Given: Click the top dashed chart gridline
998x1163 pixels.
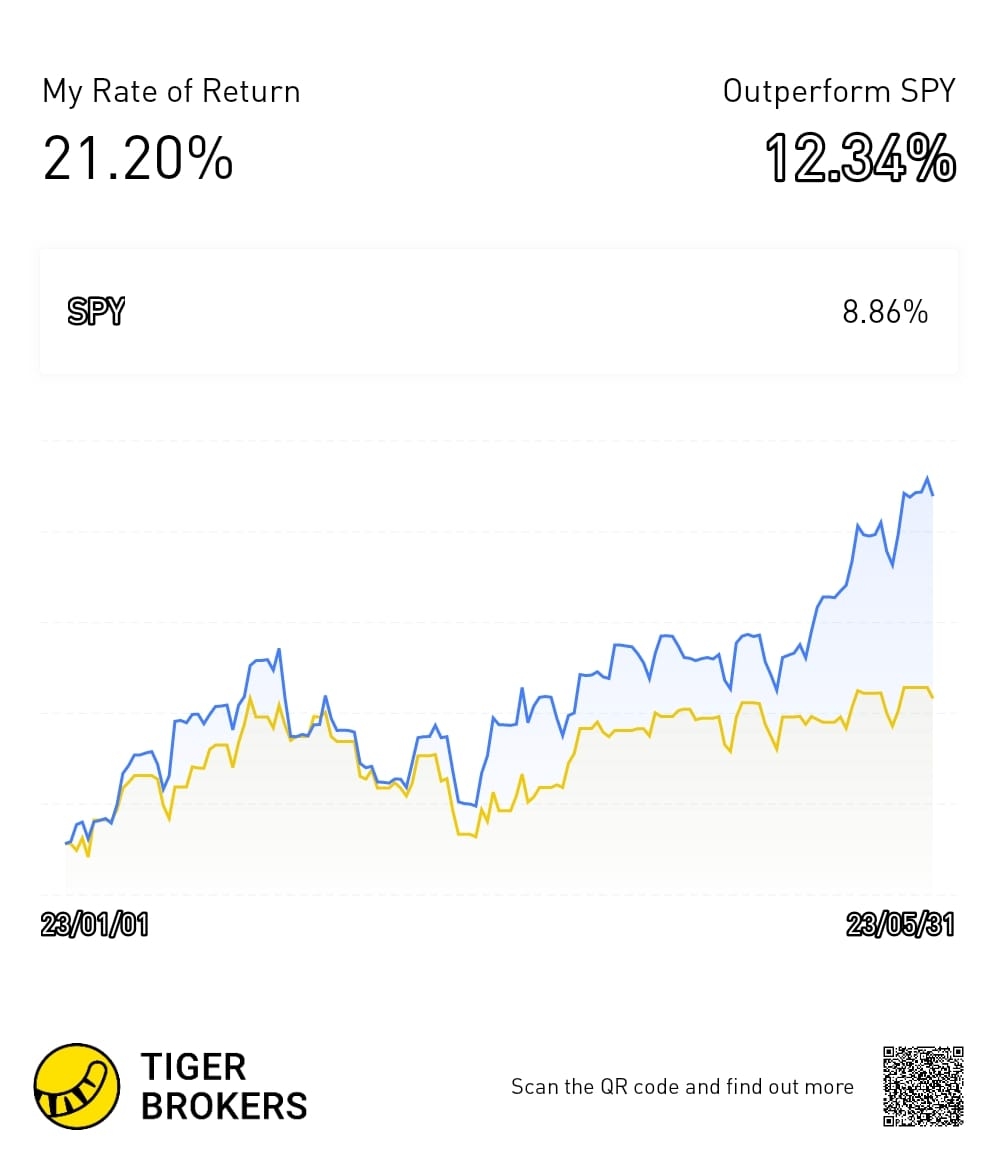Looking at the screenshot, I should (498, 441).
